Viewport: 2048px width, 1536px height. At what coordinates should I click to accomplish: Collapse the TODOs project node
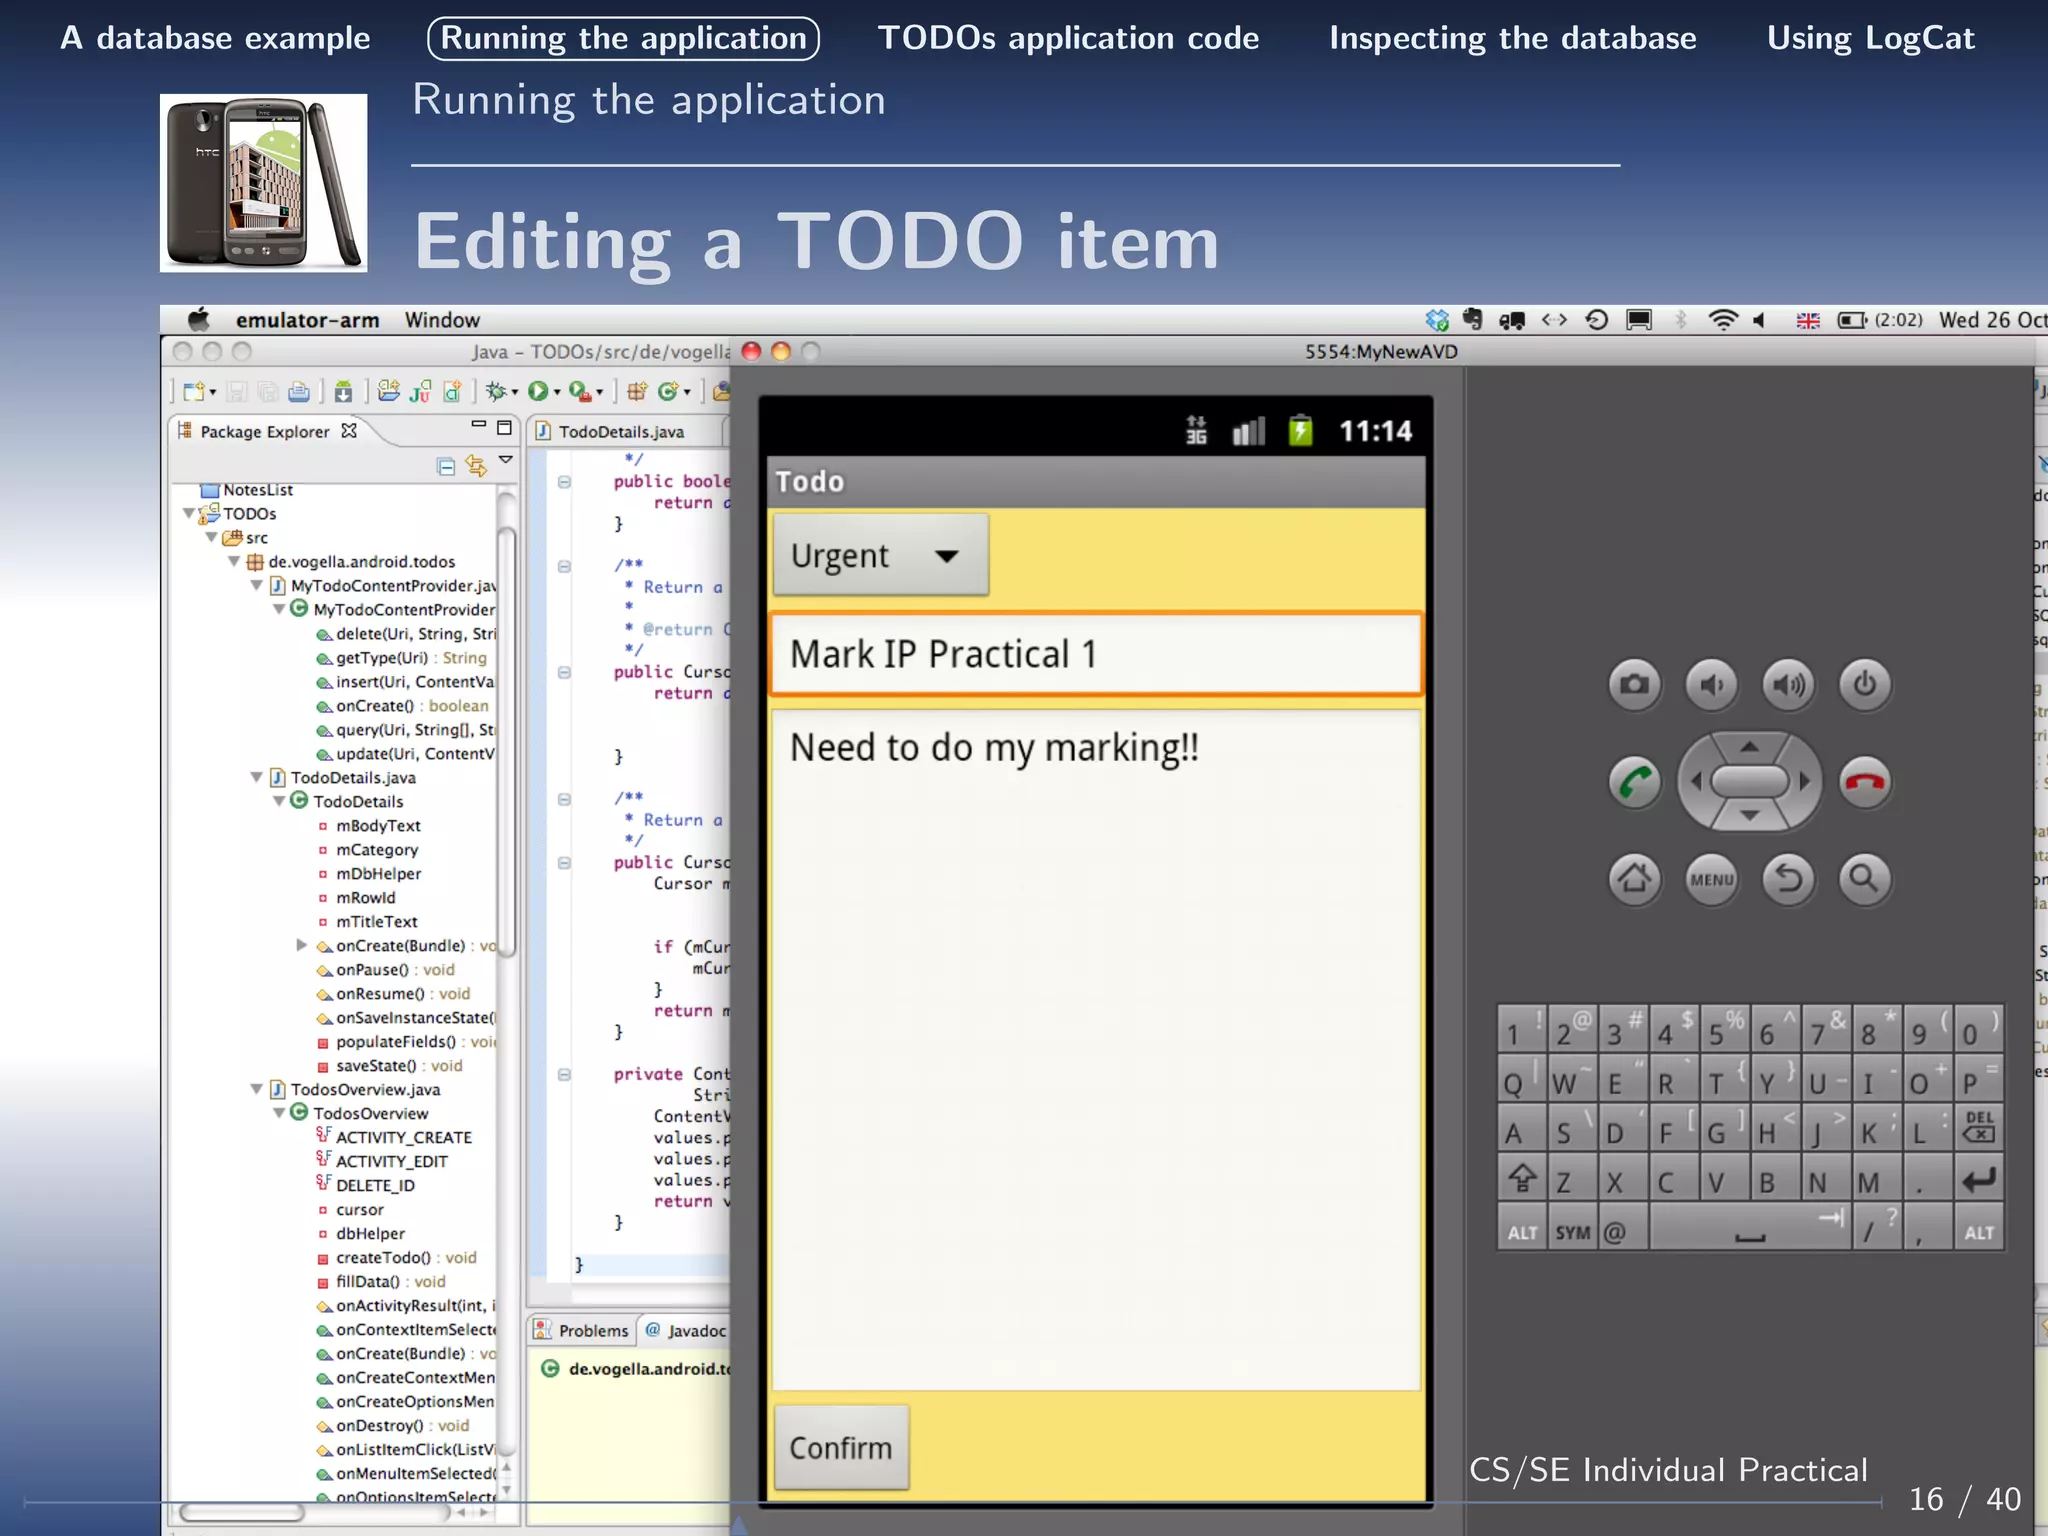pyautogui.click(x=189, y=513)
